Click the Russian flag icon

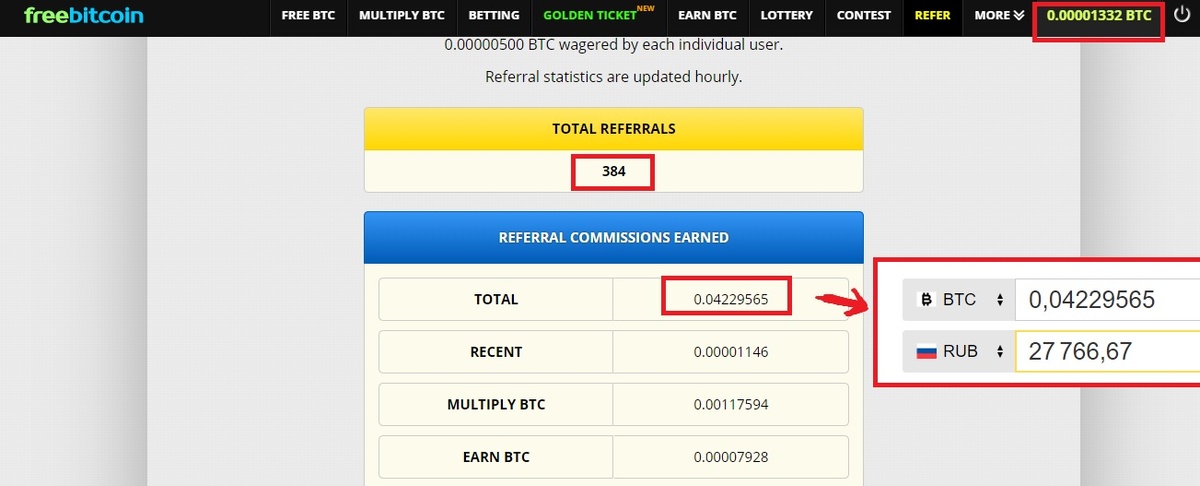point(926,351)
